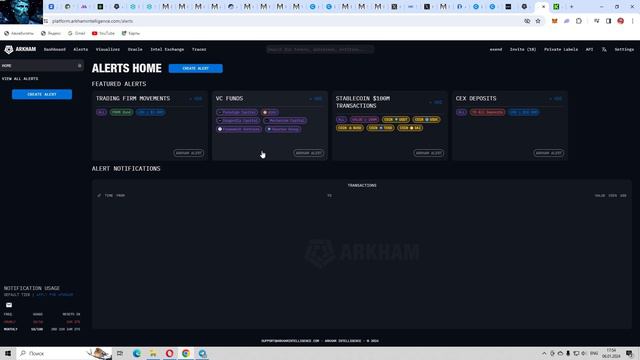Click the Arkham Alert badge on Stablecoin card
Image resolution: width=640 pixels, height=360 pixels.
click(429, 153)
